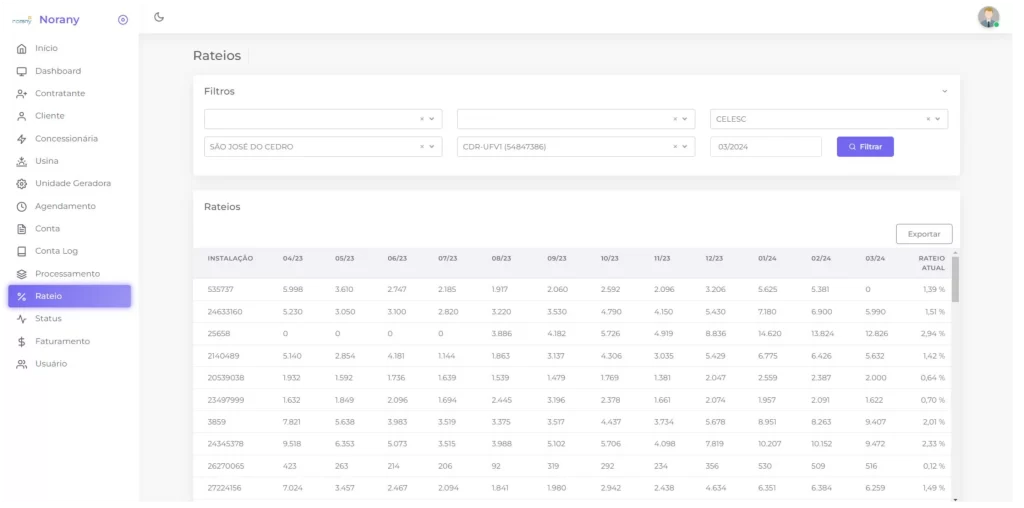Open the Conta Log menu item
The image size is (1024, 508).
56,251
